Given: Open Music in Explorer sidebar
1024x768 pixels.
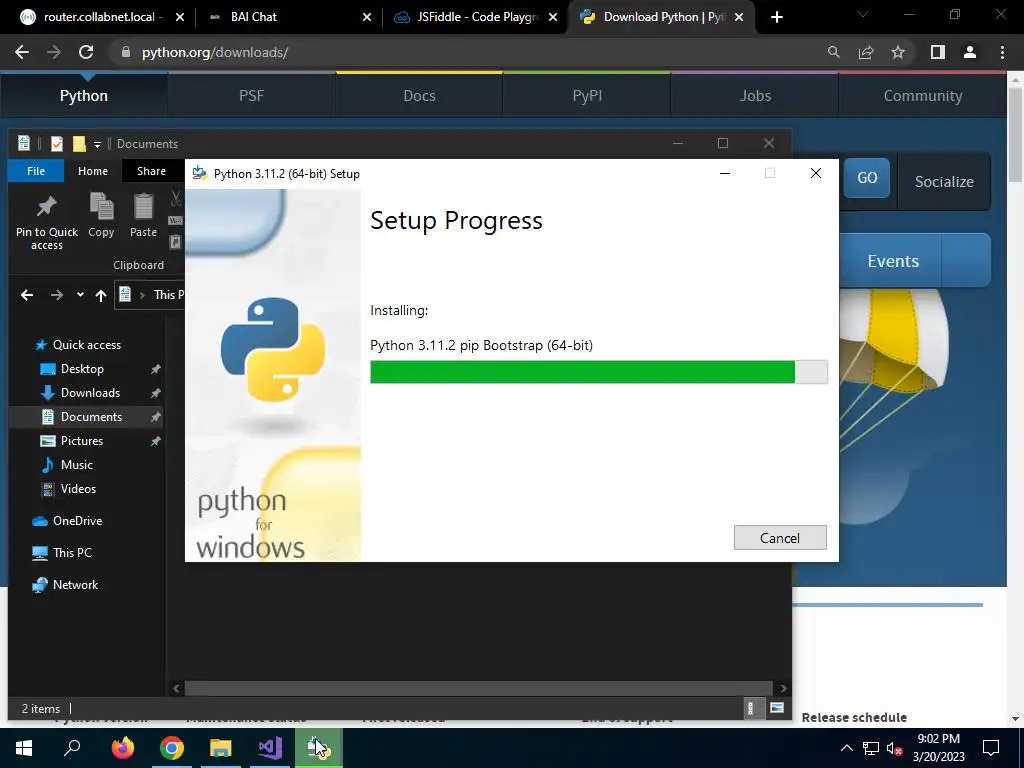Looking at the screenshot, I should pyautogui.click(x=76, y=465).
